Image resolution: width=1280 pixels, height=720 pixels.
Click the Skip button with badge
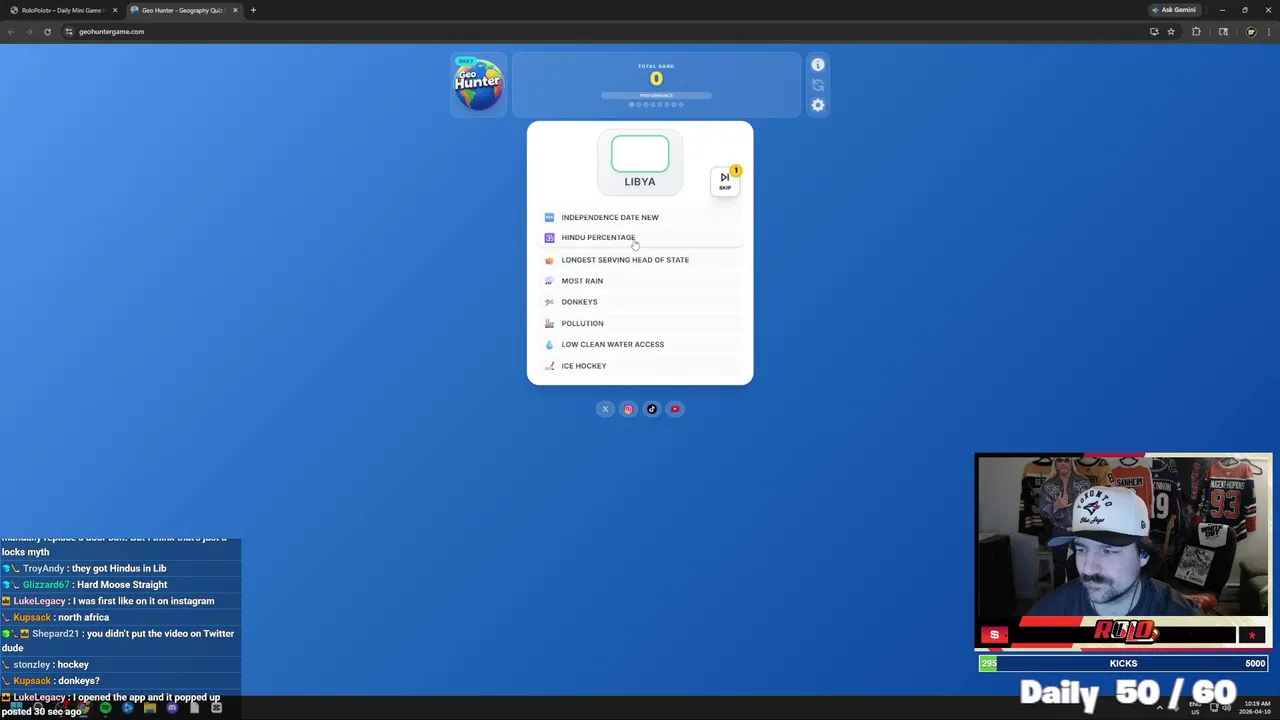coord(725,180)
